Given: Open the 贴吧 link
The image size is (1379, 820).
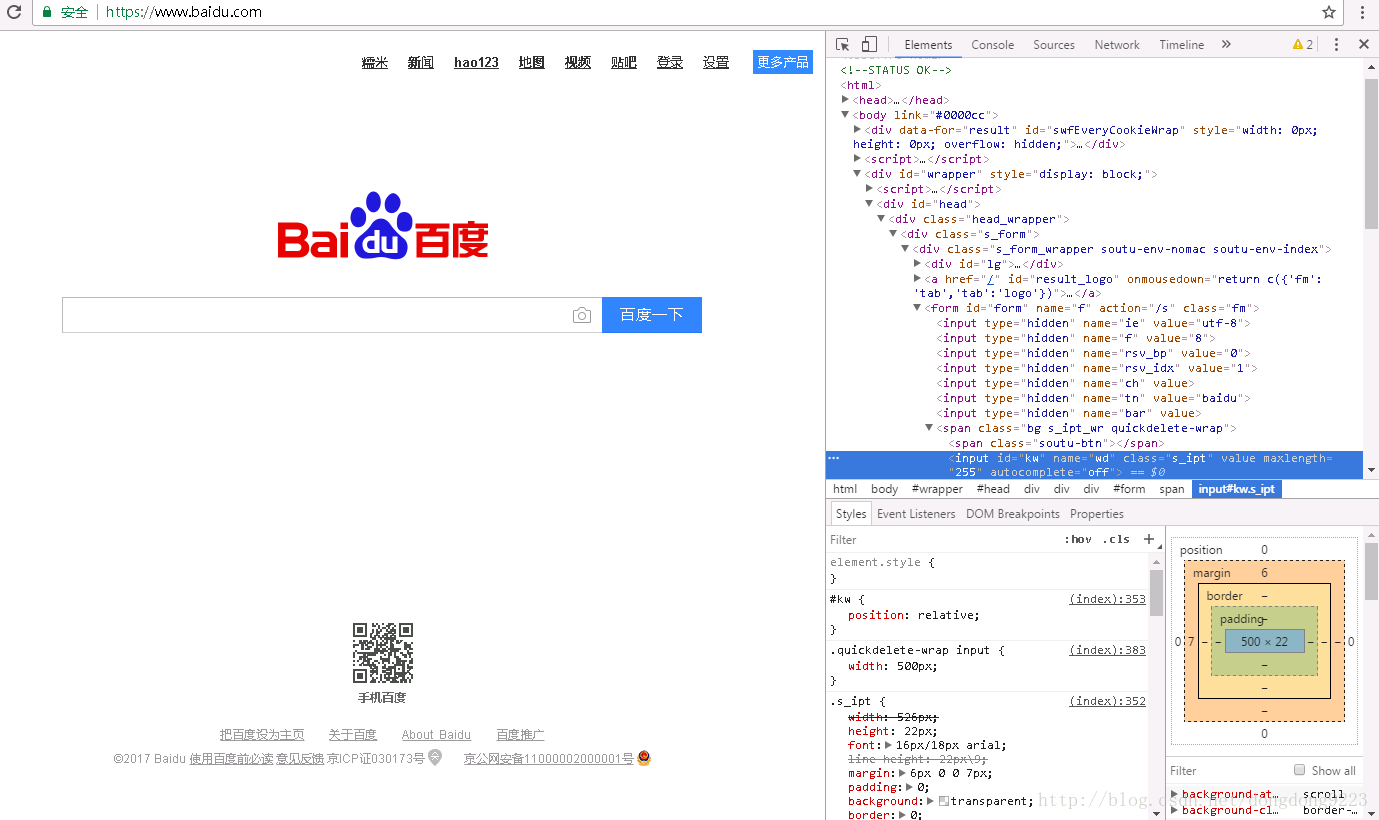Looking at the screenshot, I should tap(624, 62).
